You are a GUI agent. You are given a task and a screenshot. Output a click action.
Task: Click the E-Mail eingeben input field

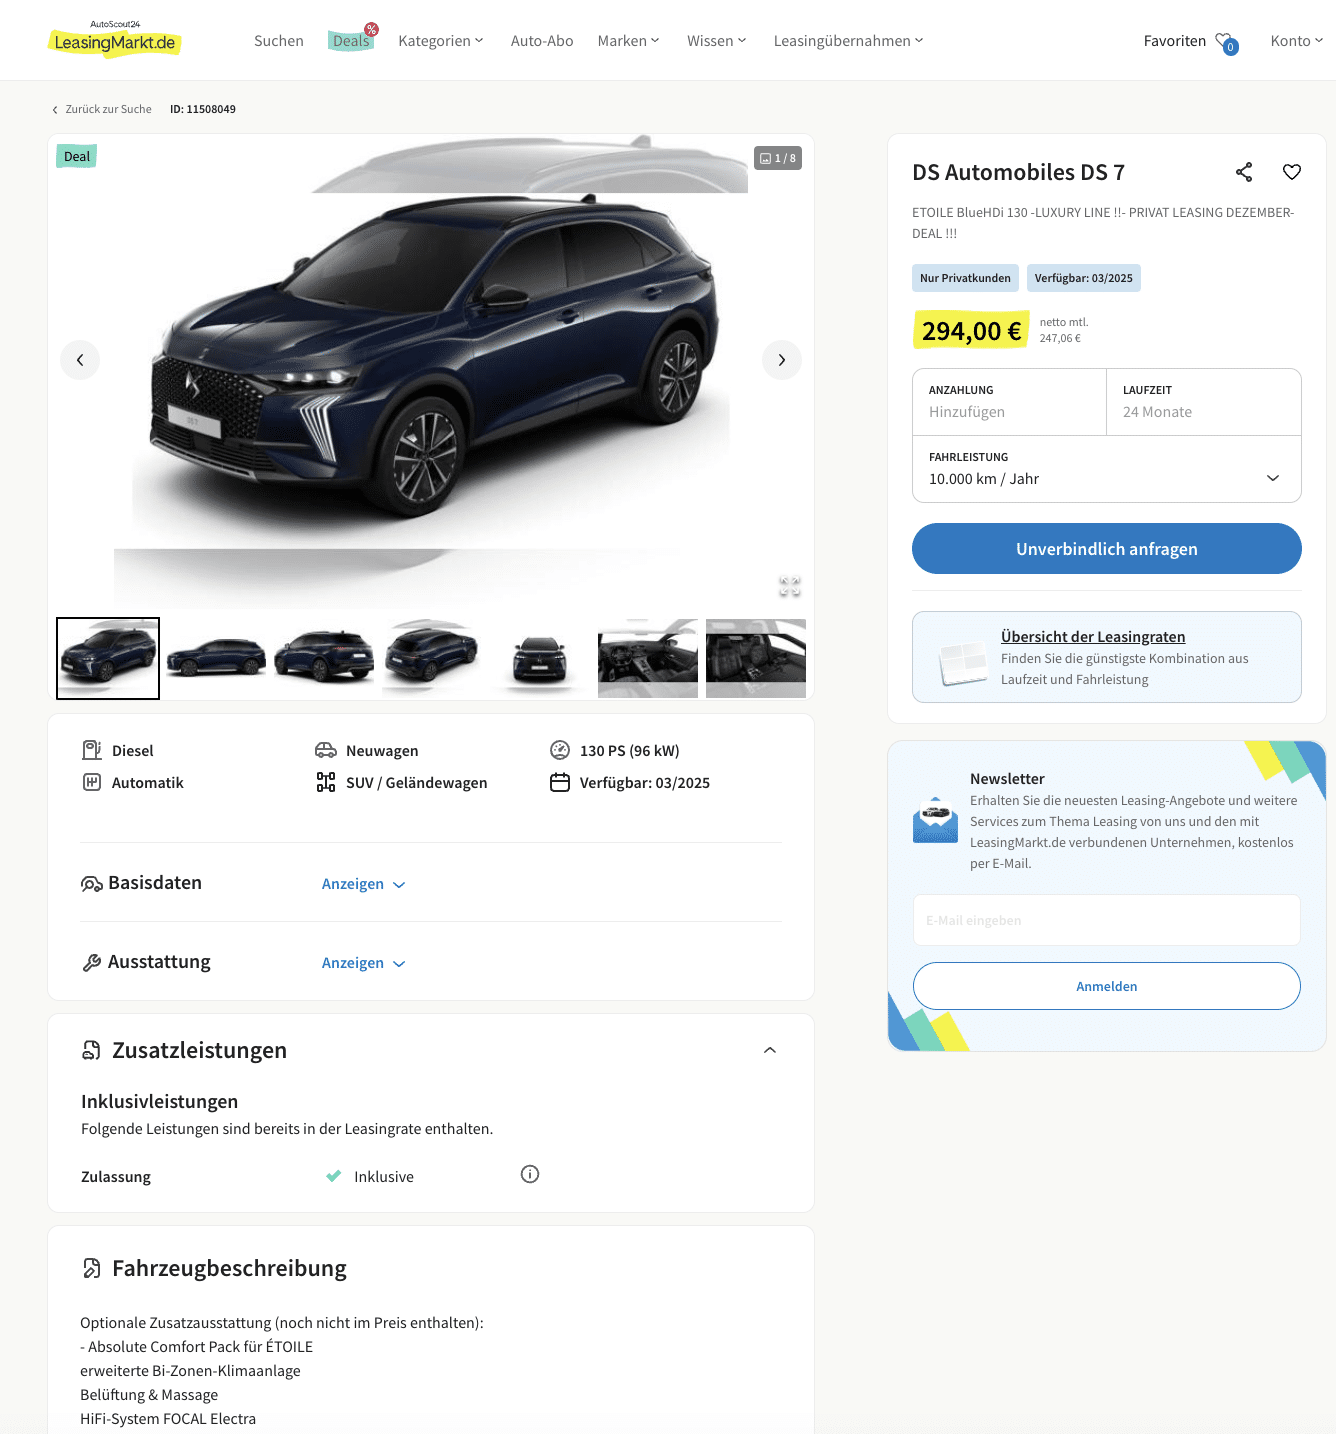[1107, 920]
